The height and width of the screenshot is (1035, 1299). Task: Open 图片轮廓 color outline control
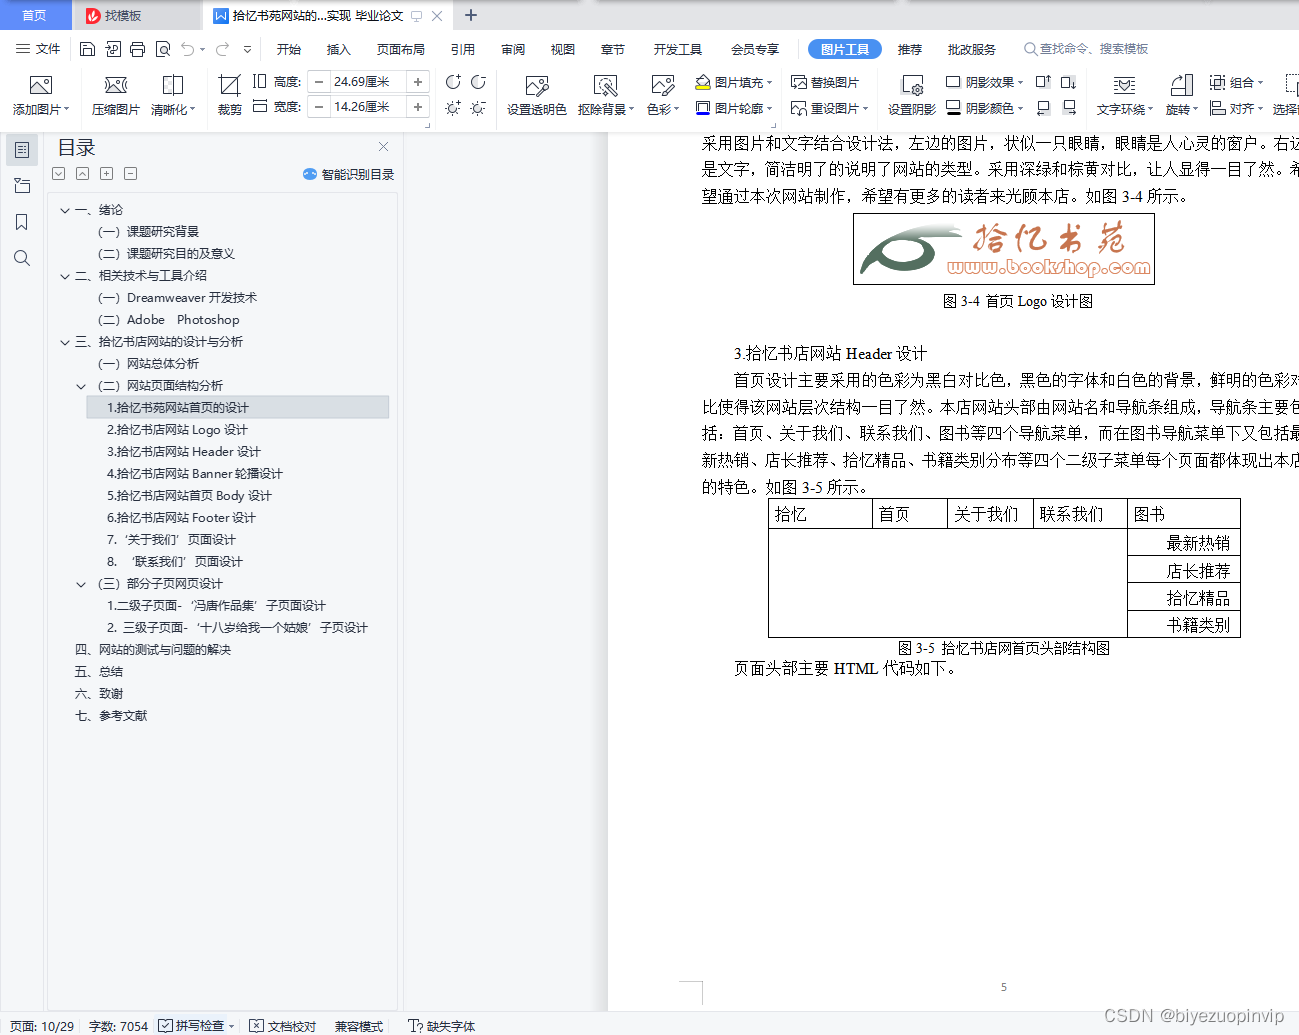tap(734, 107)
